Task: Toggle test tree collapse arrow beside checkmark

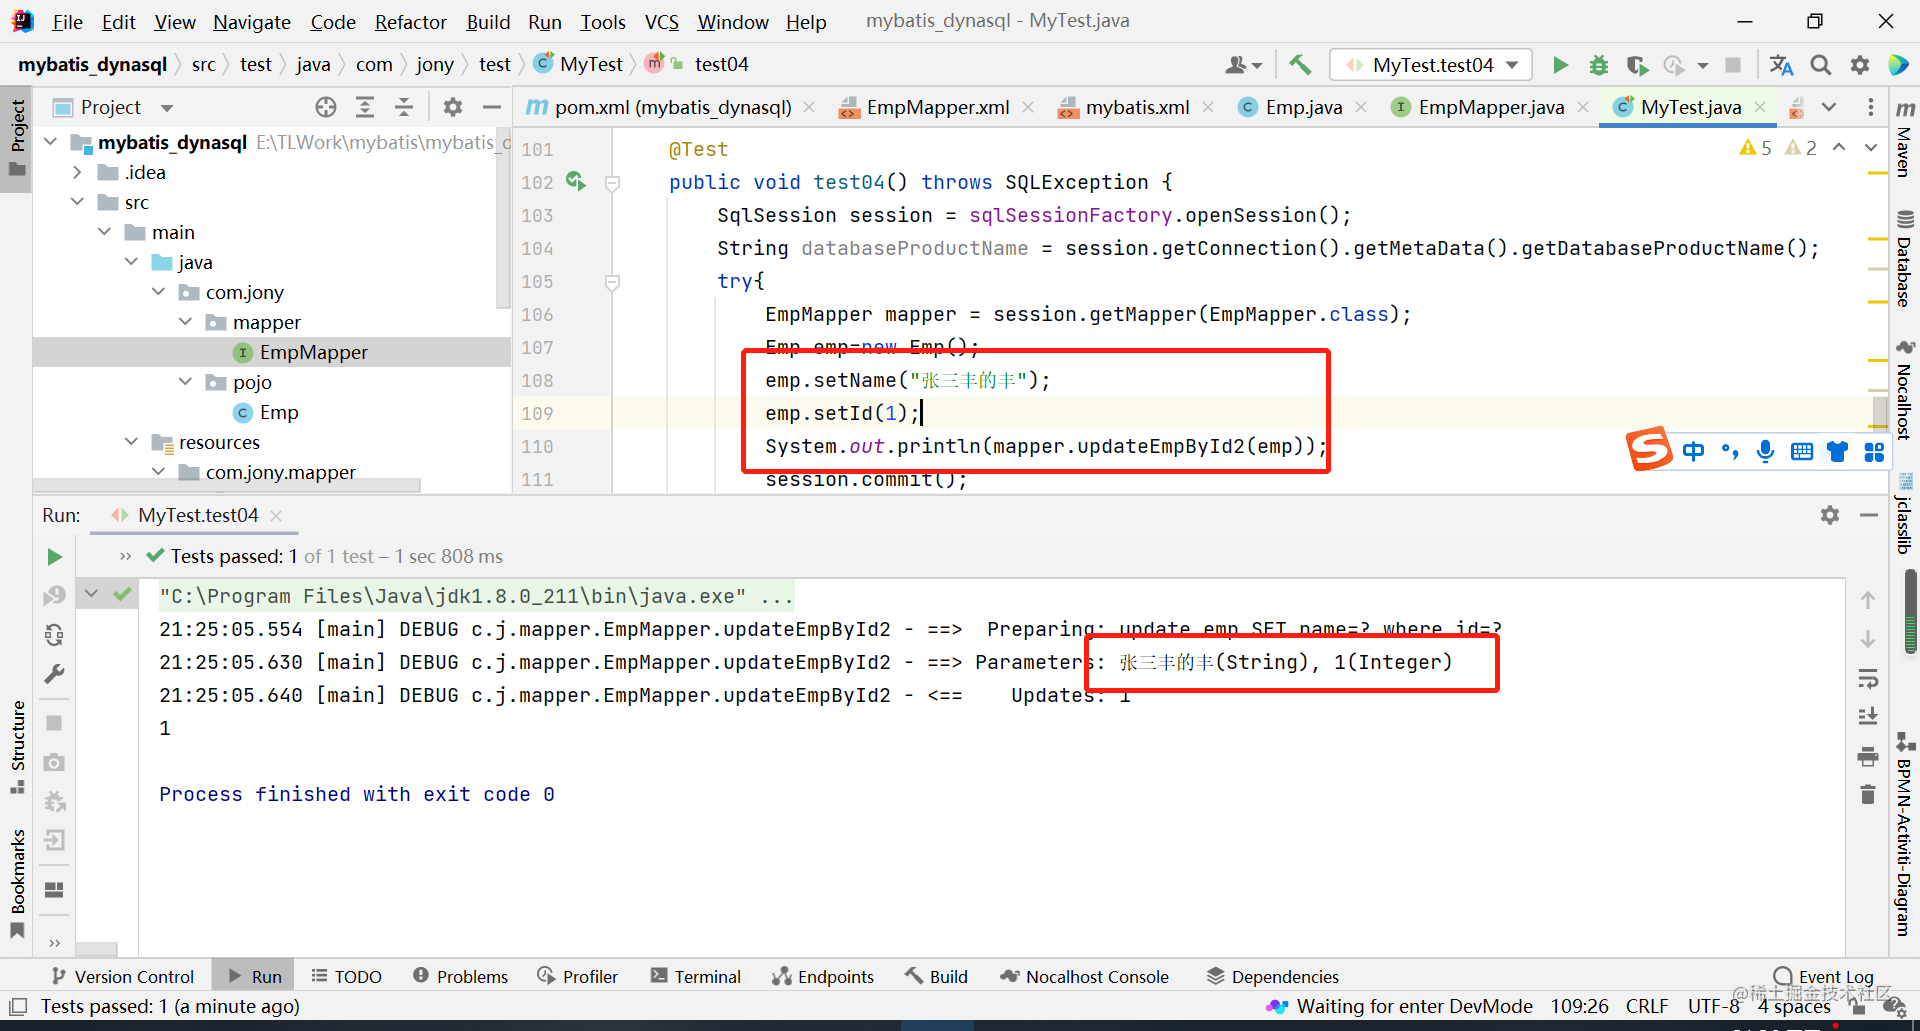Action: pyautogui.click(x=91, y=594)
